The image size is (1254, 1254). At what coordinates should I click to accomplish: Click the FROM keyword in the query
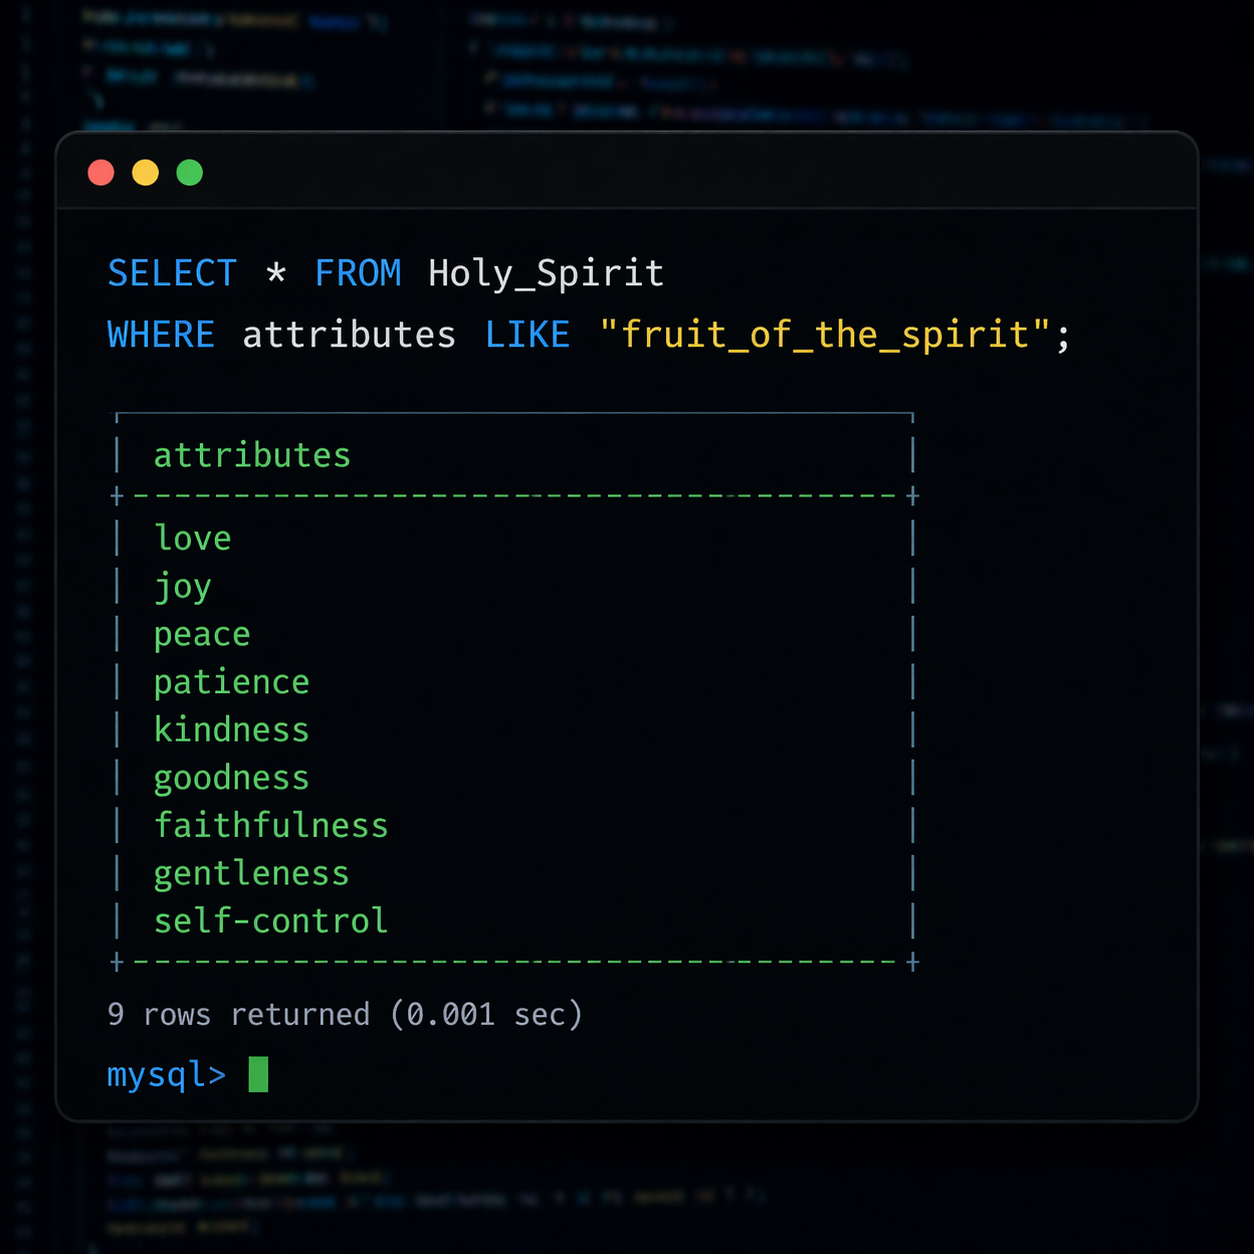(x=358, y=273)
